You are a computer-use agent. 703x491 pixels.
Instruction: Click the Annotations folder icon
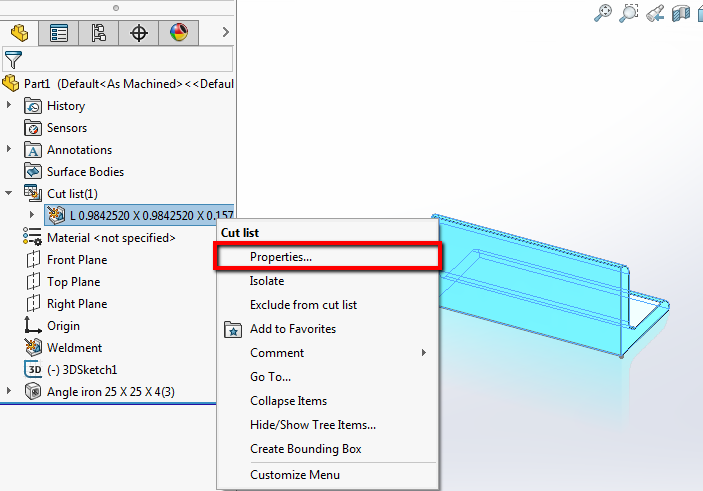click(33, 150)
